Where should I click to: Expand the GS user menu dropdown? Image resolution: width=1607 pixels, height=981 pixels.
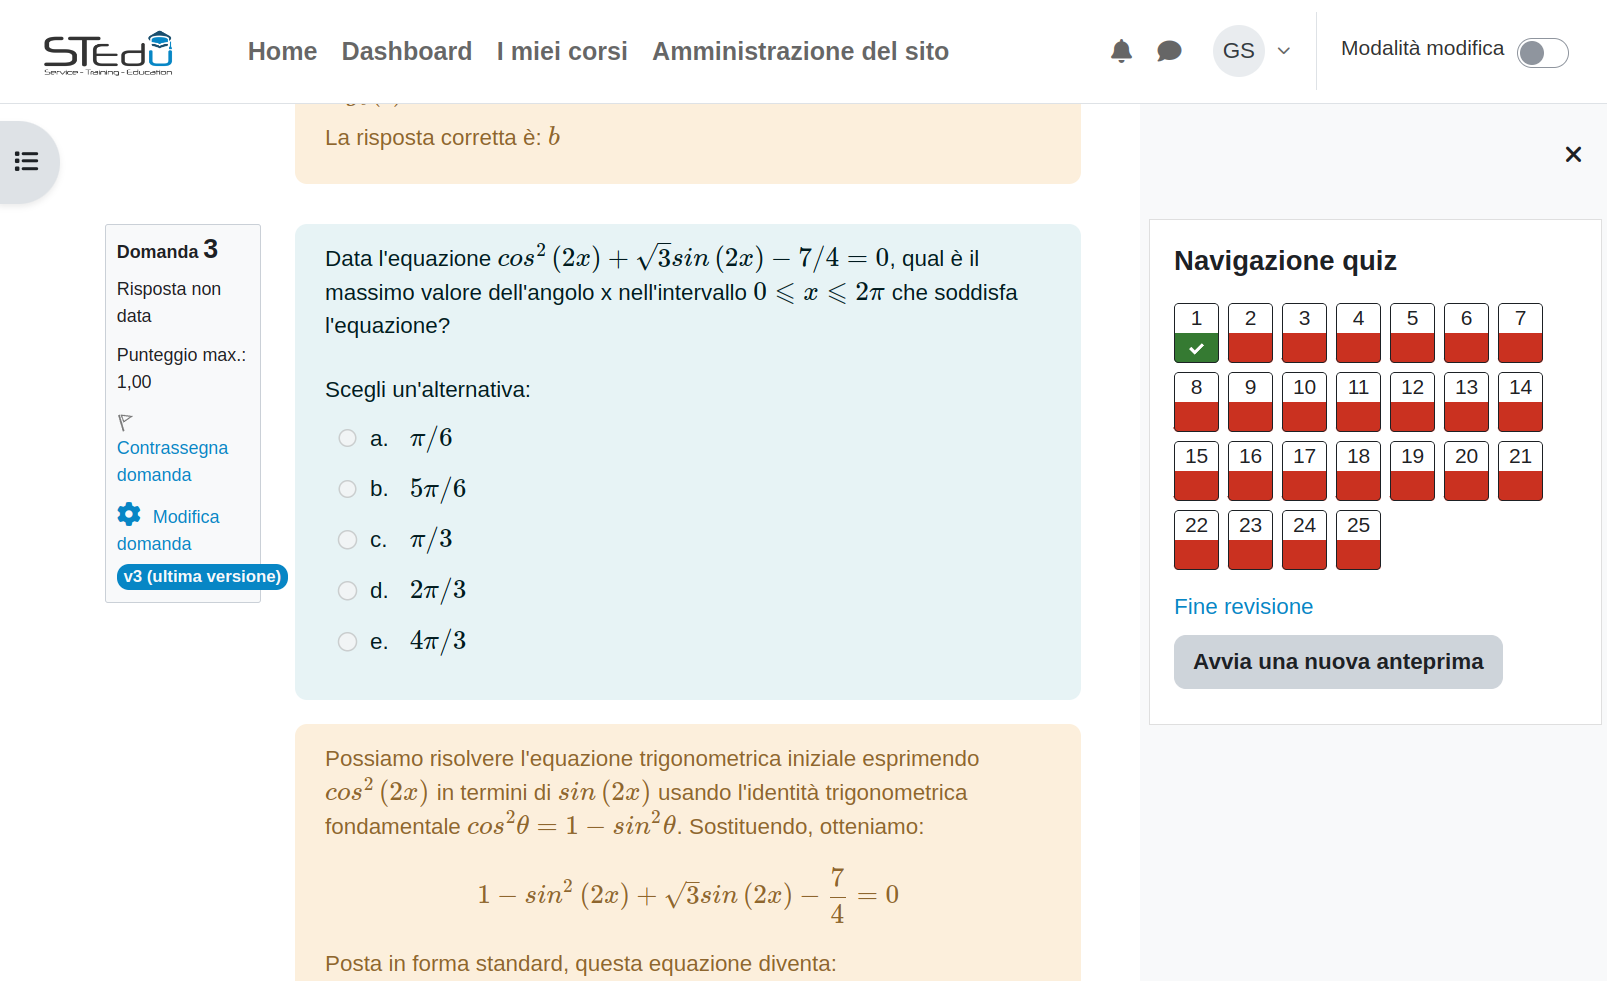coord(1284,51)
